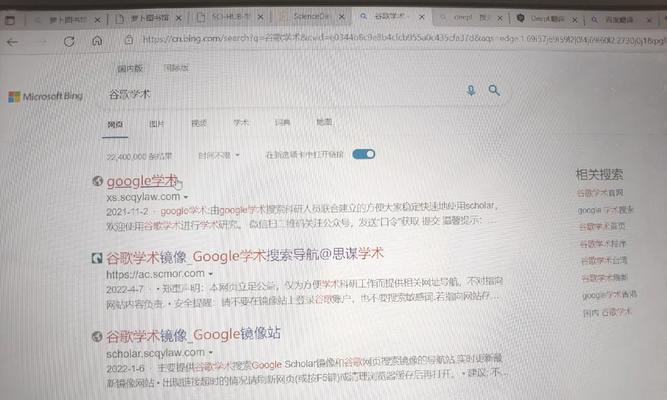Screen dimensions: 667x400
Task: Click the cn.bing.com address bar URL
Action: point(404,39)
